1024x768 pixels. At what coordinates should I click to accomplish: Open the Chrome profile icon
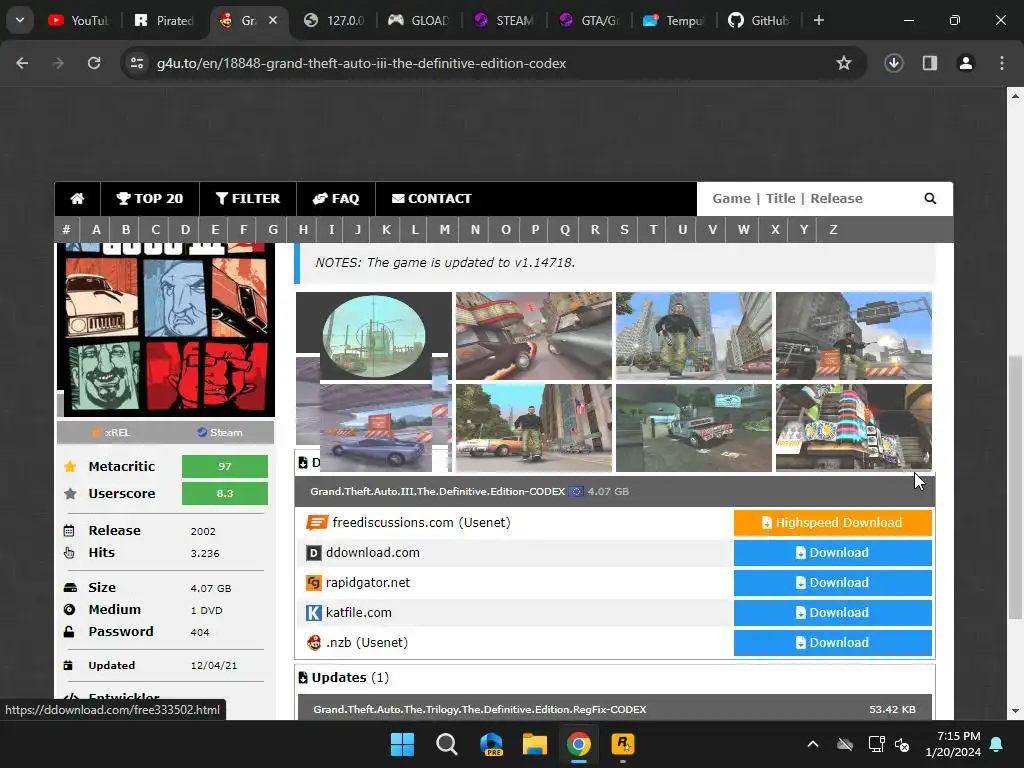pyautogui.click(x=966, y=63)
